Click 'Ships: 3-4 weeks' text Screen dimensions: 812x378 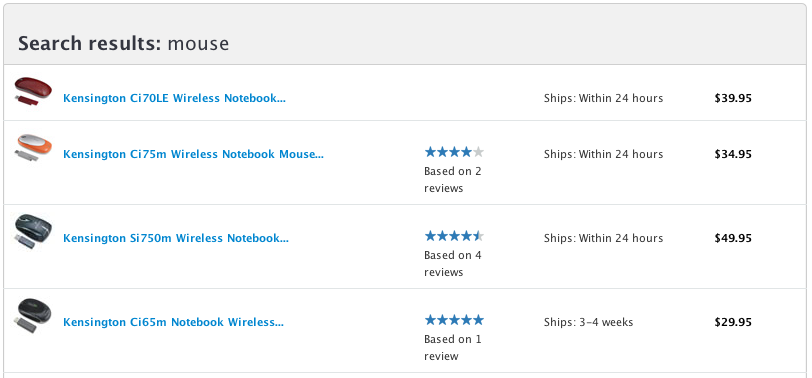click(x=588, y=322)
